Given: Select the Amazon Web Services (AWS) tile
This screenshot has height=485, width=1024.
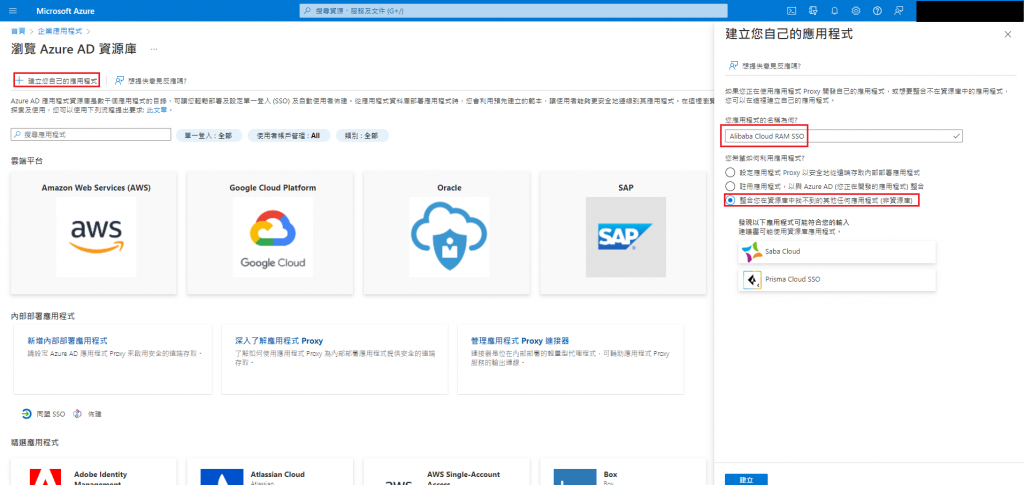Looking at the screenshot, I should tap(95, 232).
